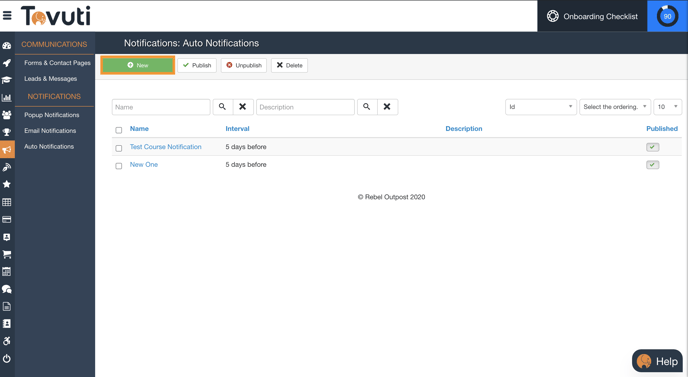This screenshot has width=688, height=377.
Task: Open the accessibility wheelchair sidebar icon
Action: (x=7, y=341)
